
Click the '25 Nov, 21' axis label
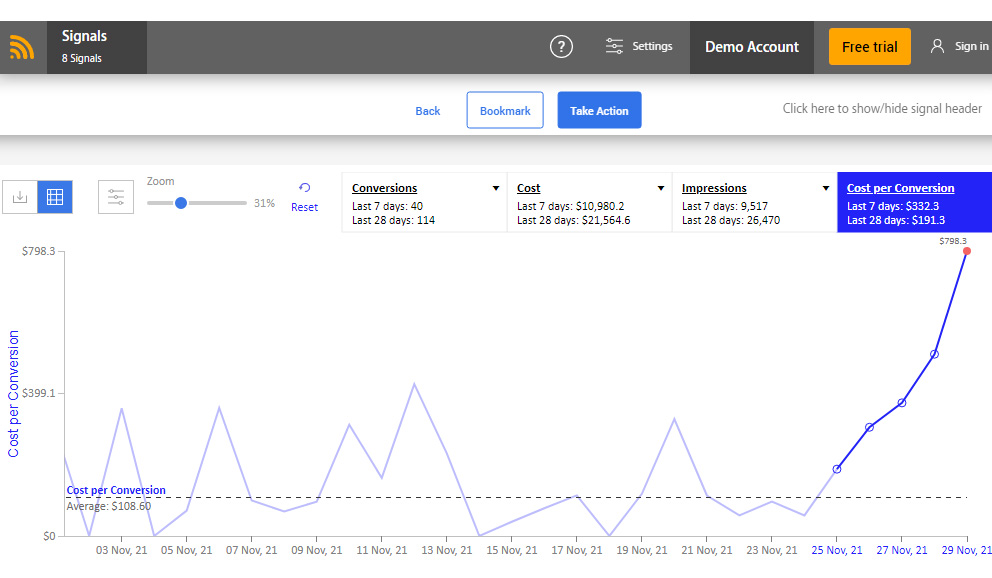point(836,550)
